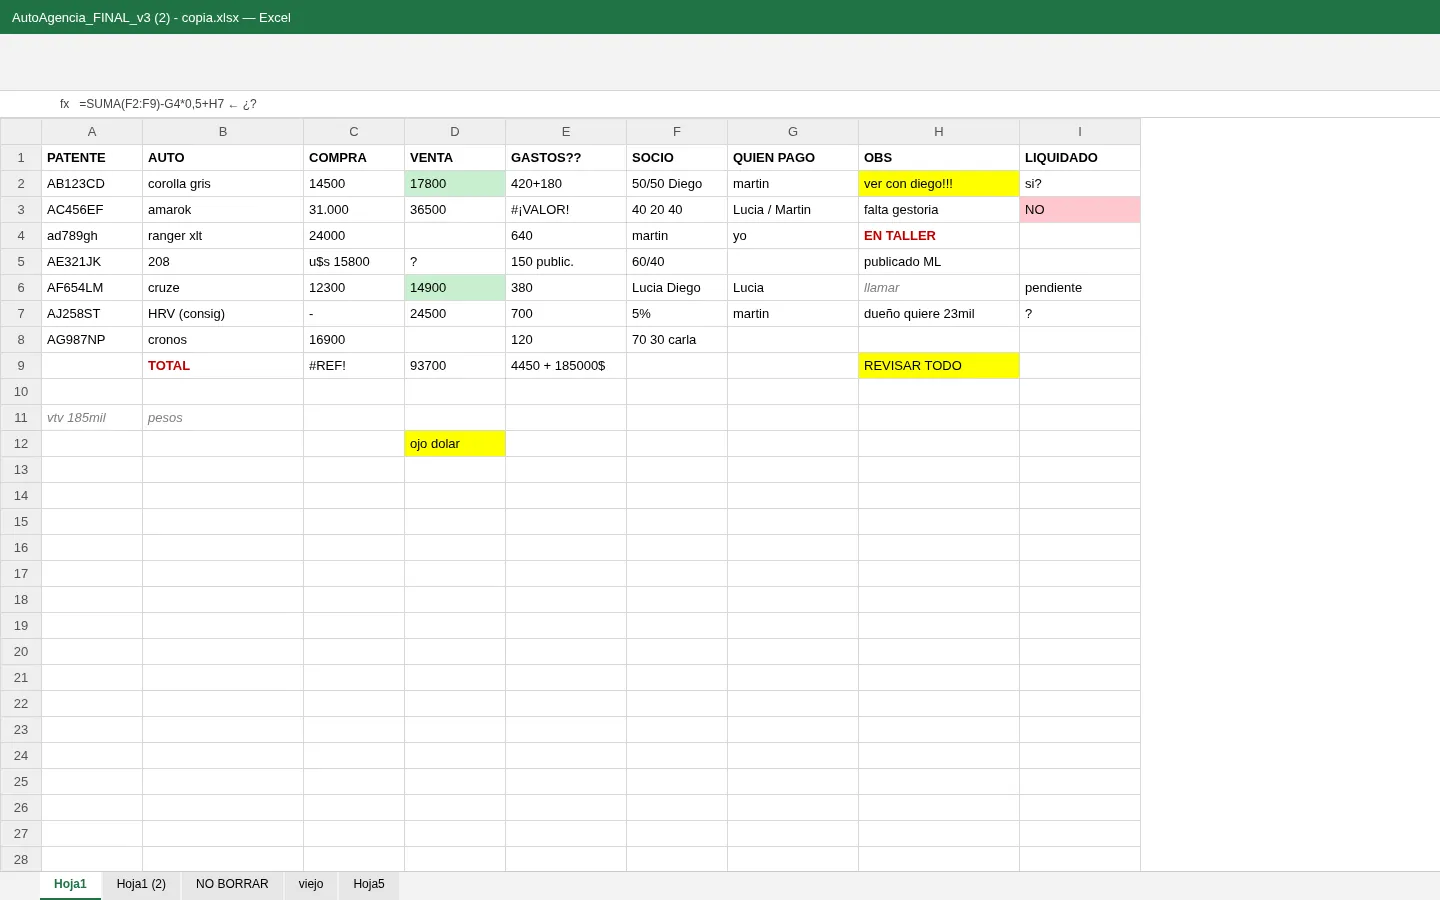Select the AG987NP patente cell

[x=92, y=340]
